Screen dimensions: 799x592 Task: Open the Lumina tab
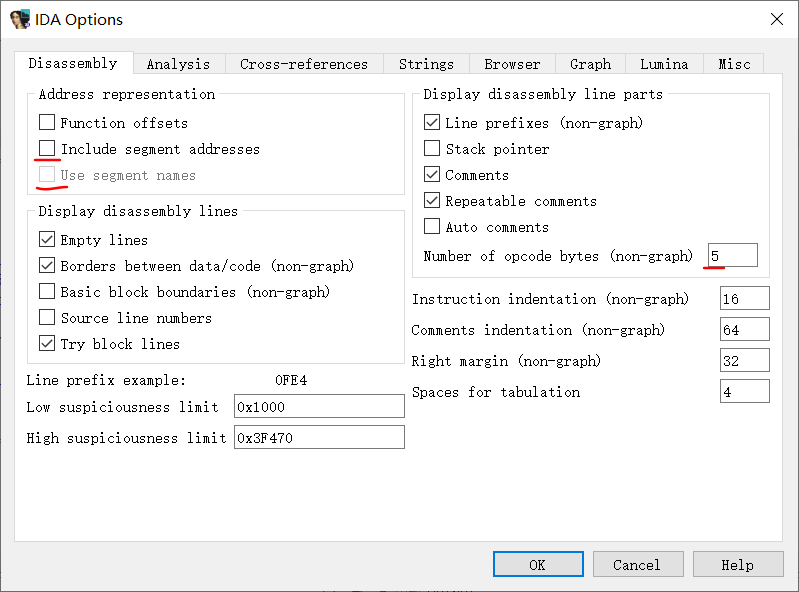click(664, 64)
